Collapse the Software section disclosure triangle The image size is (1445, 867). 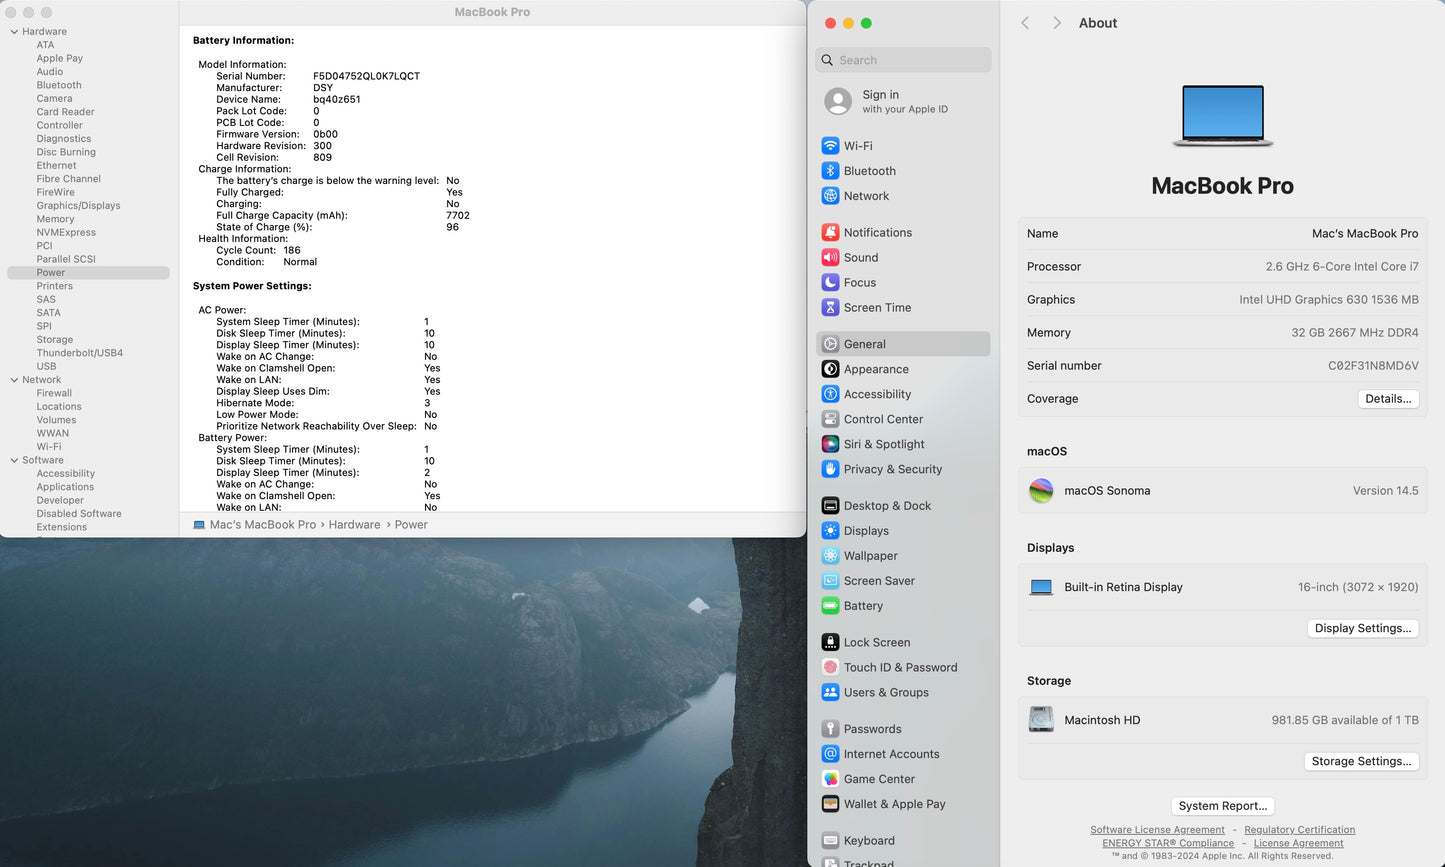pyautogui.click(x=14, y=461)
